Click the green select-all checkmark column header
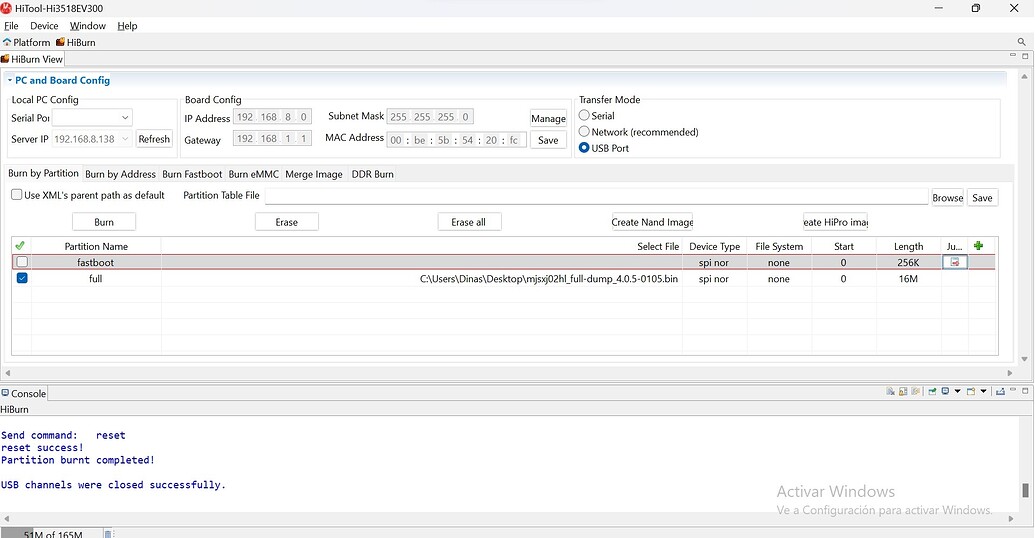The height and width of the screenshot is (538, 1035). click(x=20, y=246)
